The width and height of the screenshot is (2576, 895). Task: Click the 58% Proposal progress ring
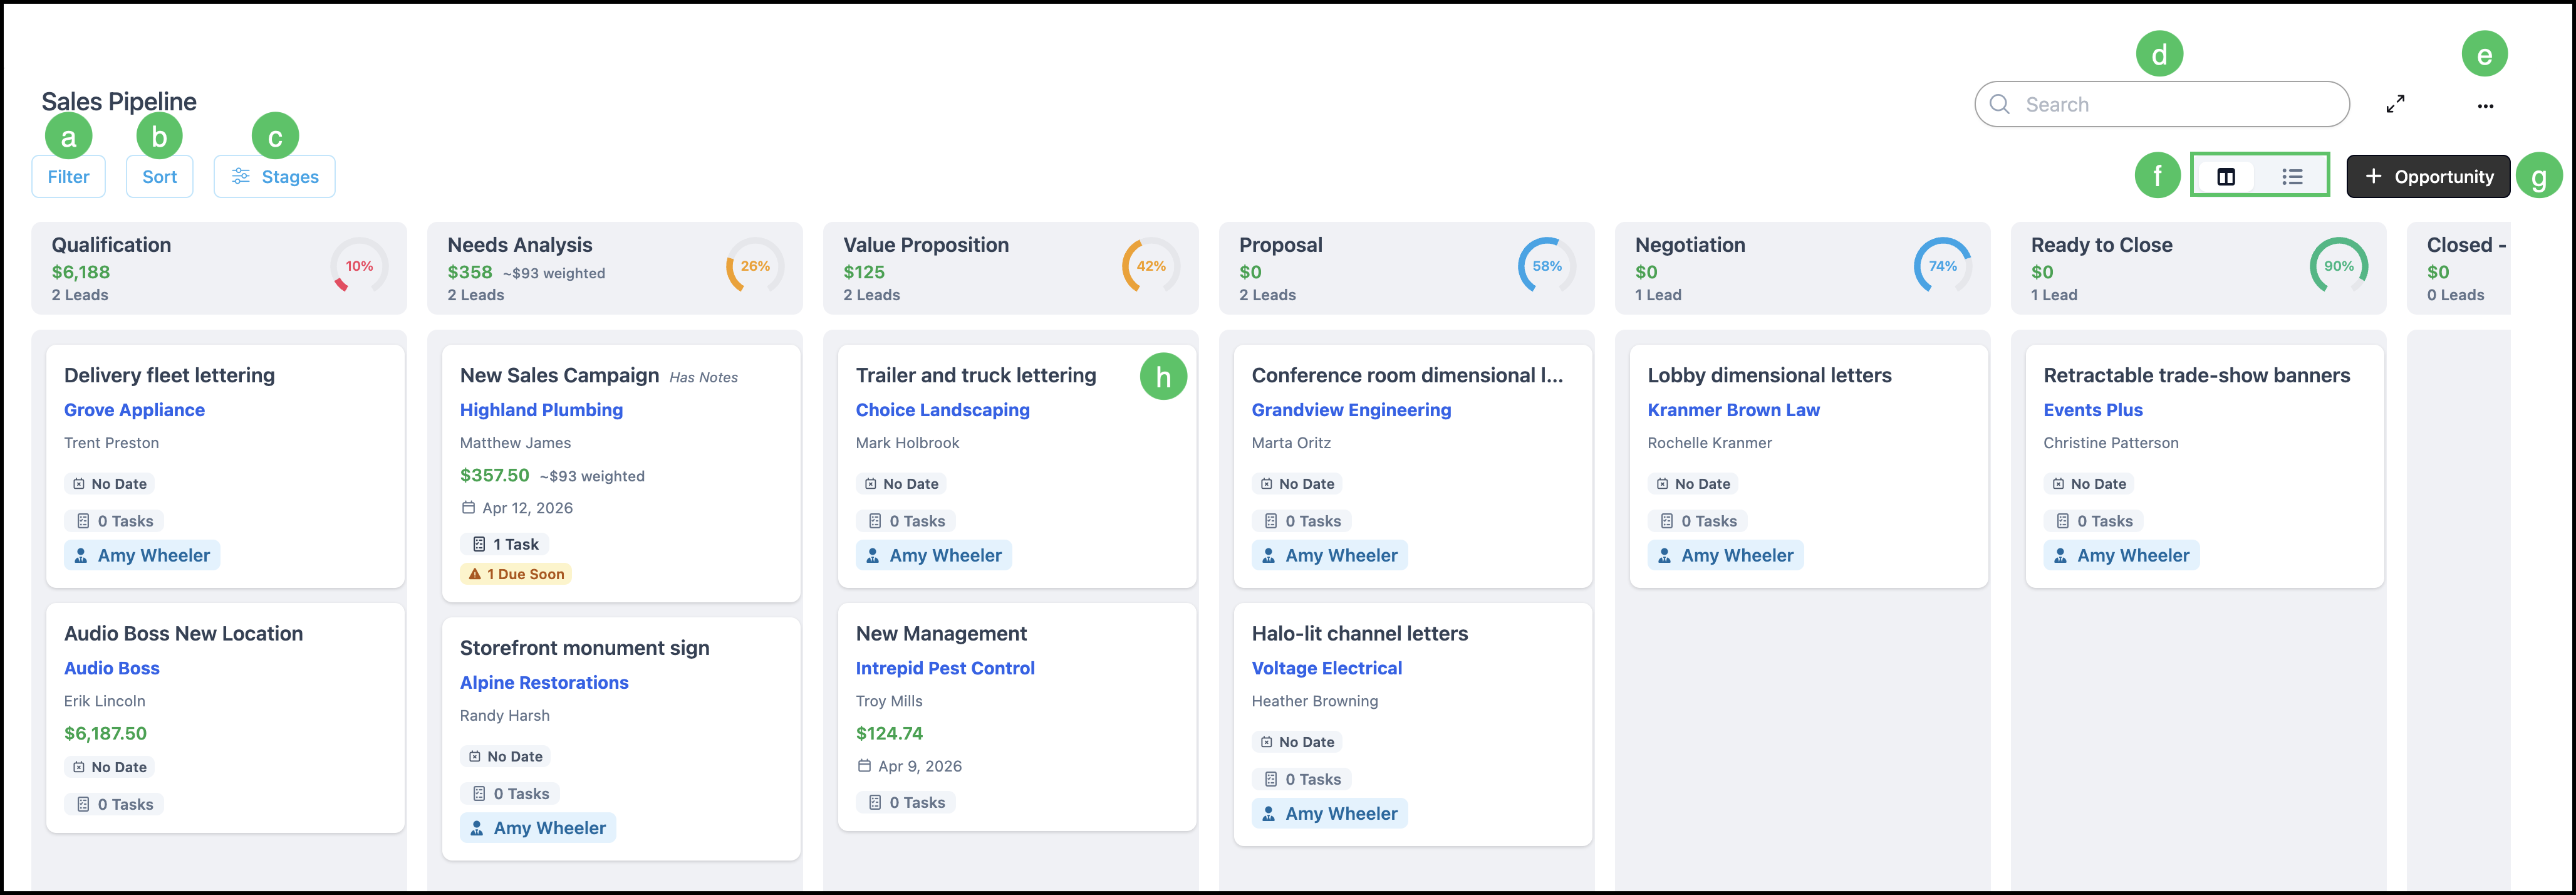pyautogui.click(x=1546, y=266)
